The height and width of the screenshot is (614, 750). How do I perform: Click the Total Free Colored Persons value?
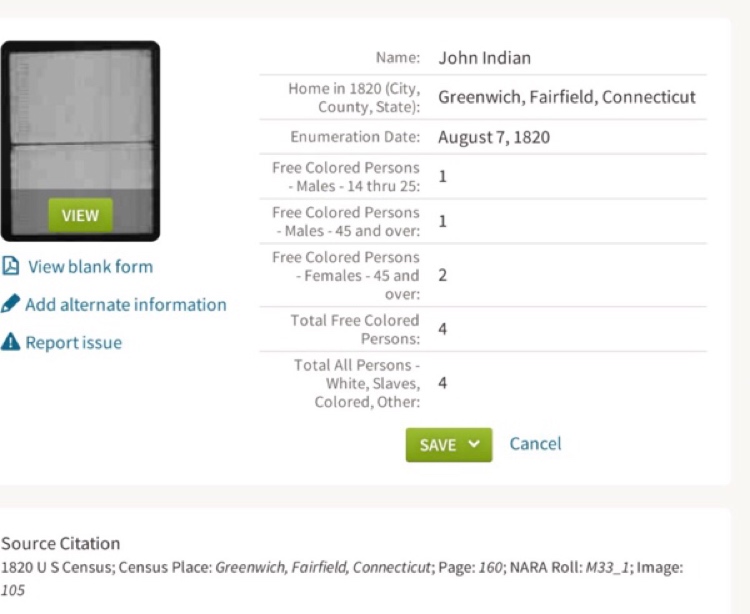443,328
